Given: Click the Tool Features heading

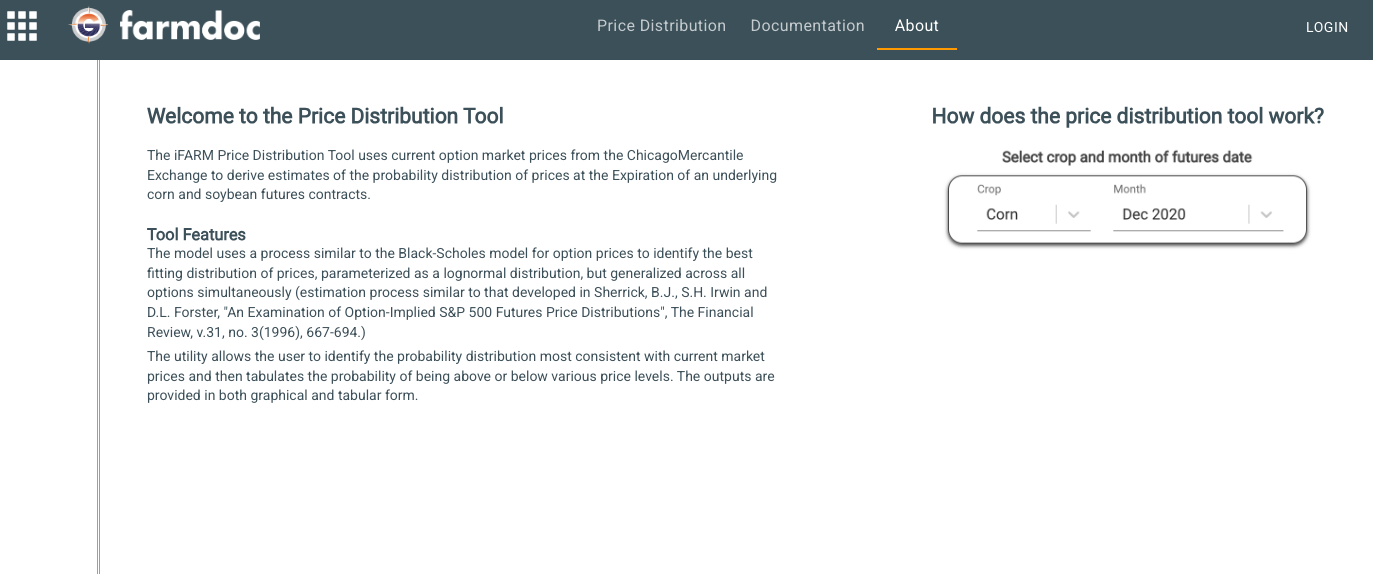Looking at the screenshot, I should (x=196, y=234).
